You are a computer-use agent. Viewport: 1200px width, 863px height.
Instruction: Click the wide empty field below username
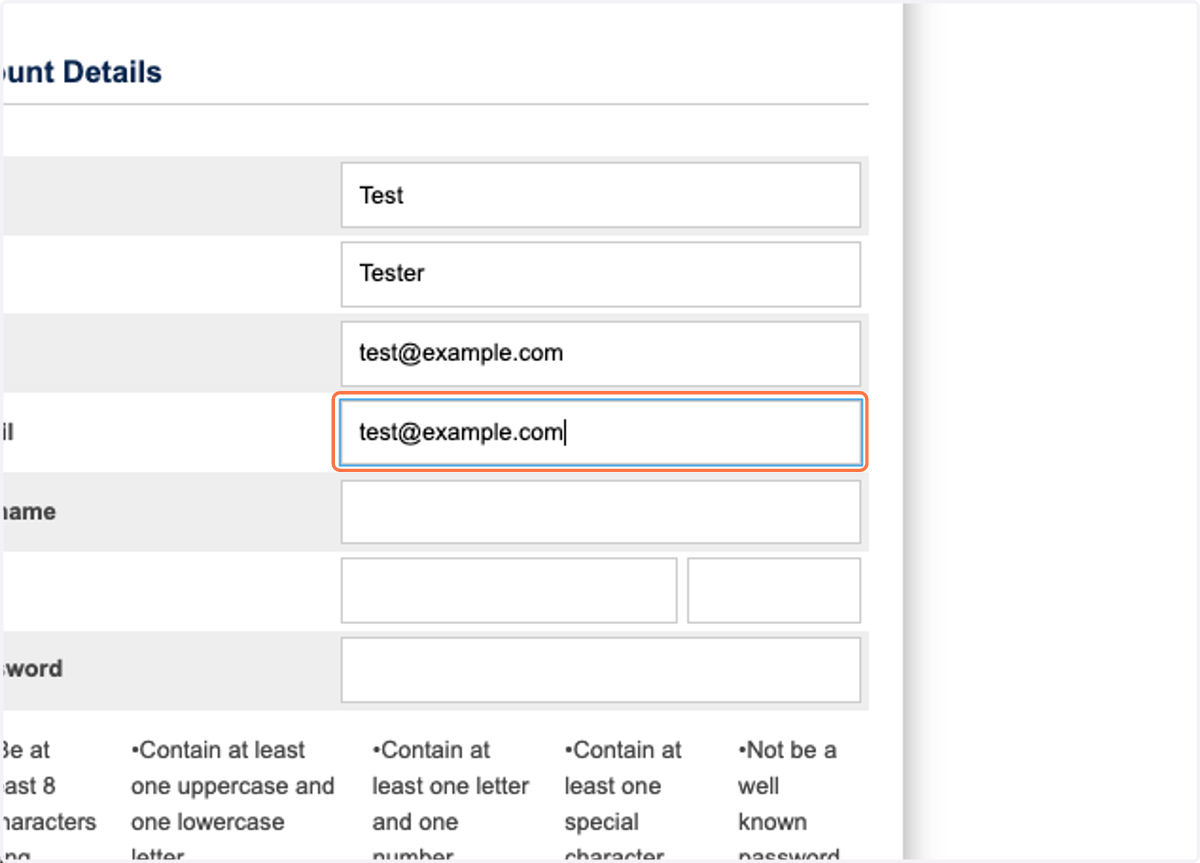click(509, 590)
